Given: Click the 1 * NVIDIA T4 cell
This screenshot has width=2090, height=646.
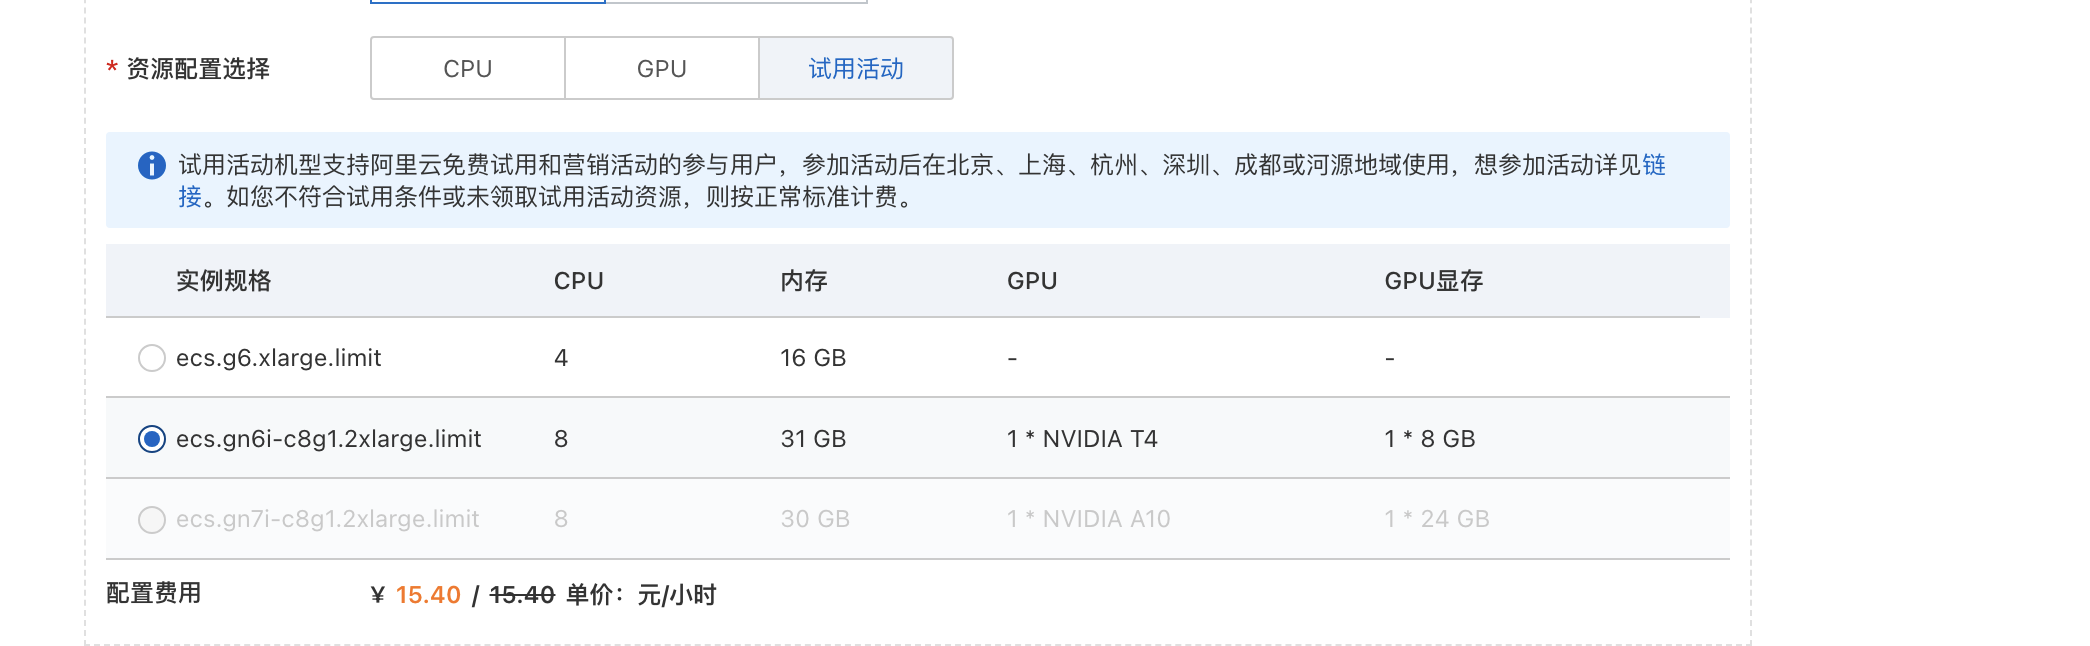Looking at the screenshot, I should click(x=1082, y=439).
